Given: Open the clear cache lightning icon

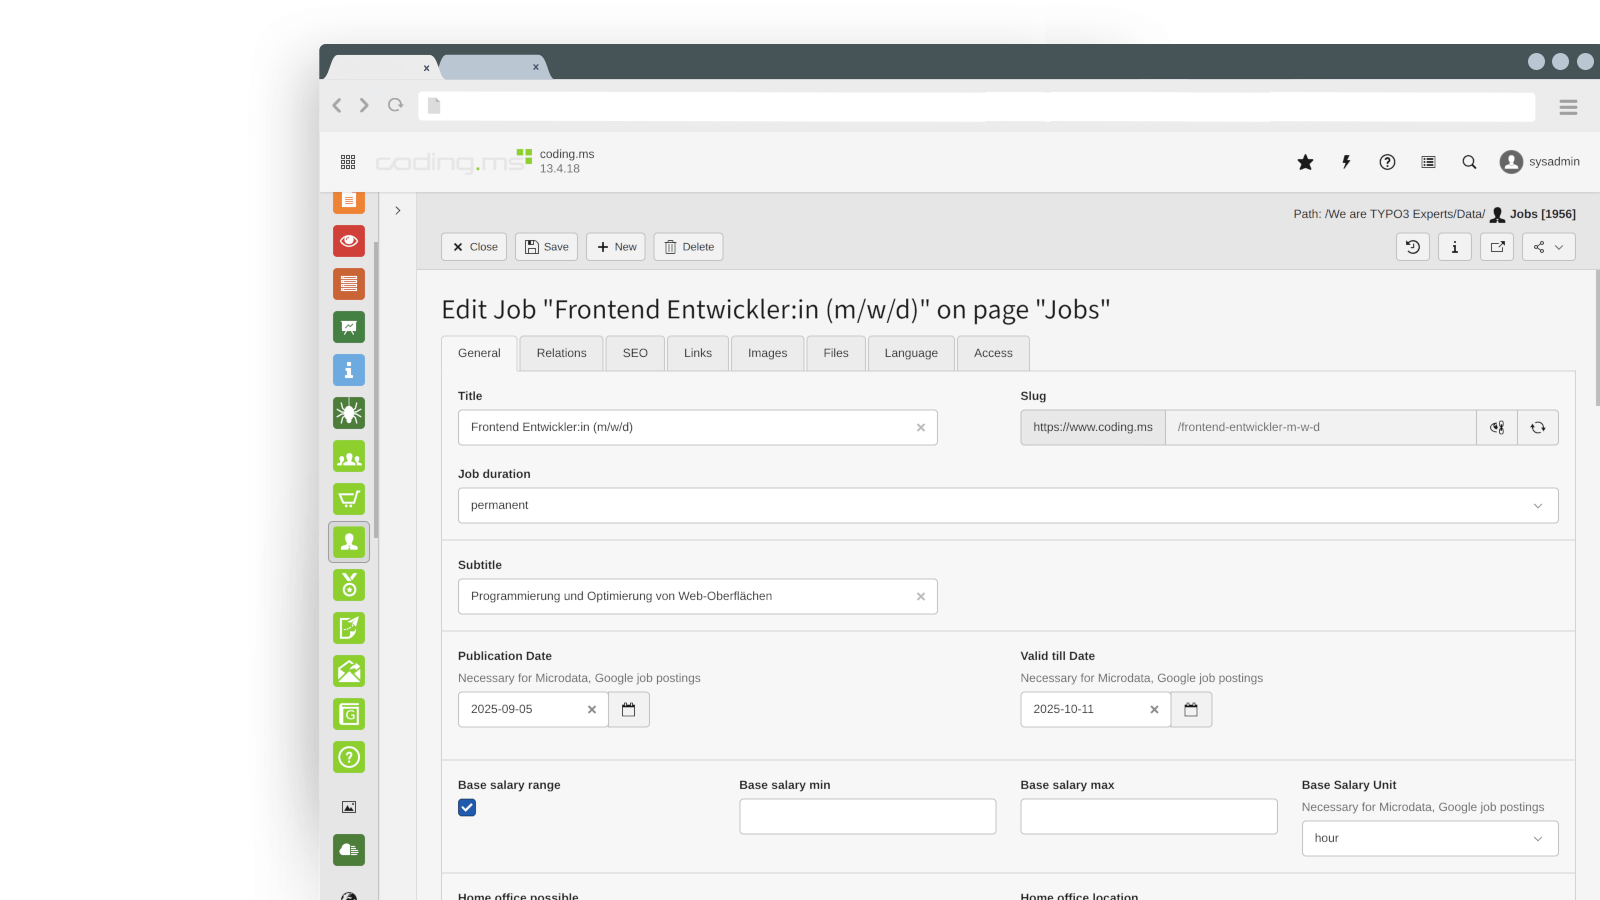Looking at the screenshot, I should click(x=1346, y=162).
